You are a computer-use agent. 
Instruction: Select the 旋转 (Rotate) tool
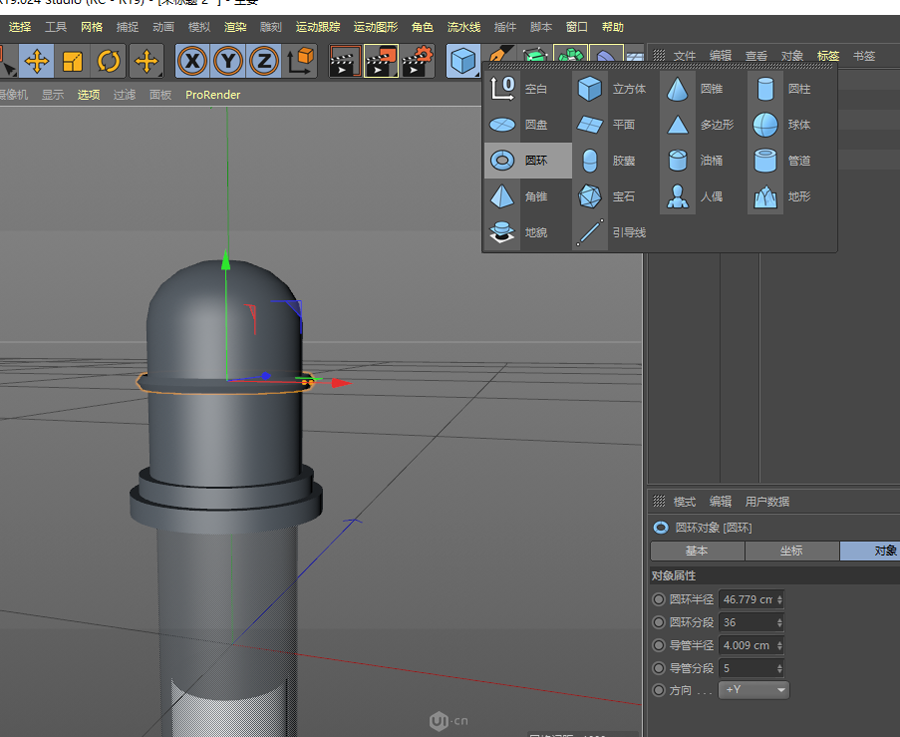coord(110,62)
